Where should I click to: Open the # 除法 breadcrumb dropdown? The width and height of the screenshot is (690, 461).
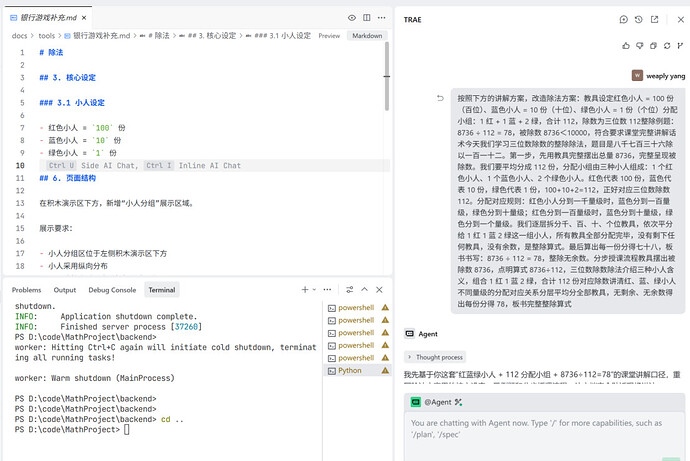click(x=154, y=36)
